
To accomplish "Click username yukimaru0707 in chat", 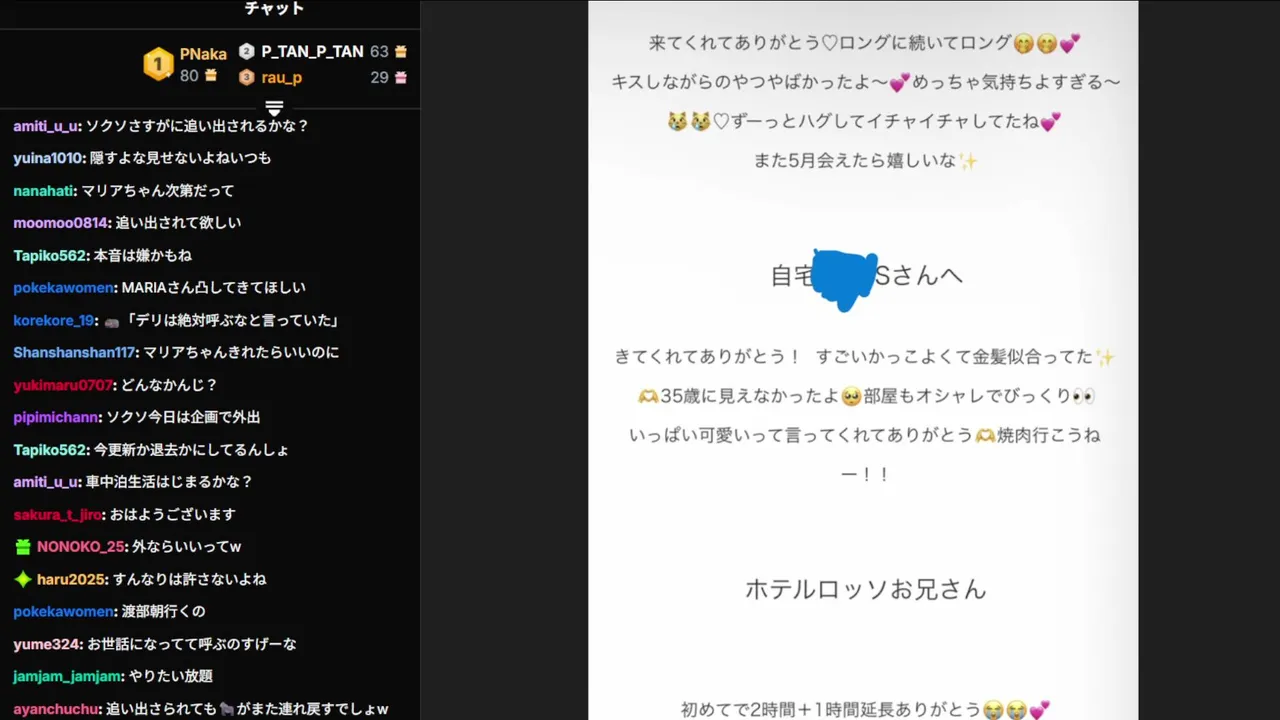I will (62, 385).
